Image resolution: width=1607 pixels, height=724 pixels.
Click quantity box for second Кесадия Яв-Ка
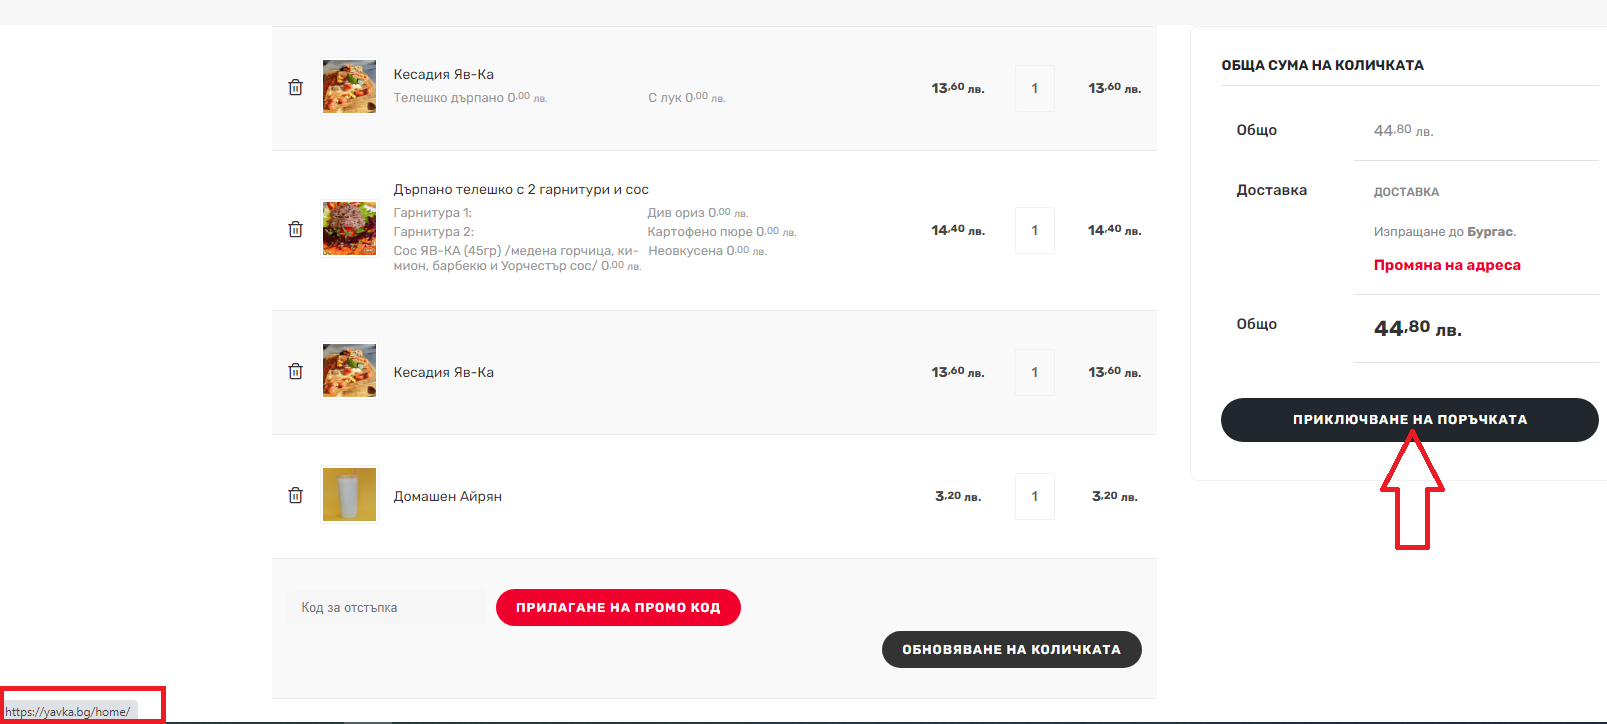[1034, 372]
